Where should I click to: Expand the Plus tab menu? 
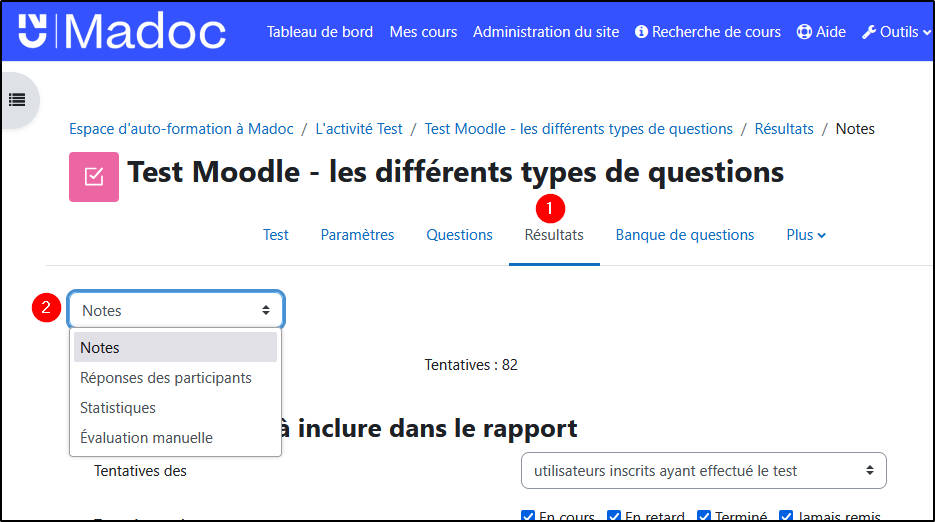tap(806, 235)
